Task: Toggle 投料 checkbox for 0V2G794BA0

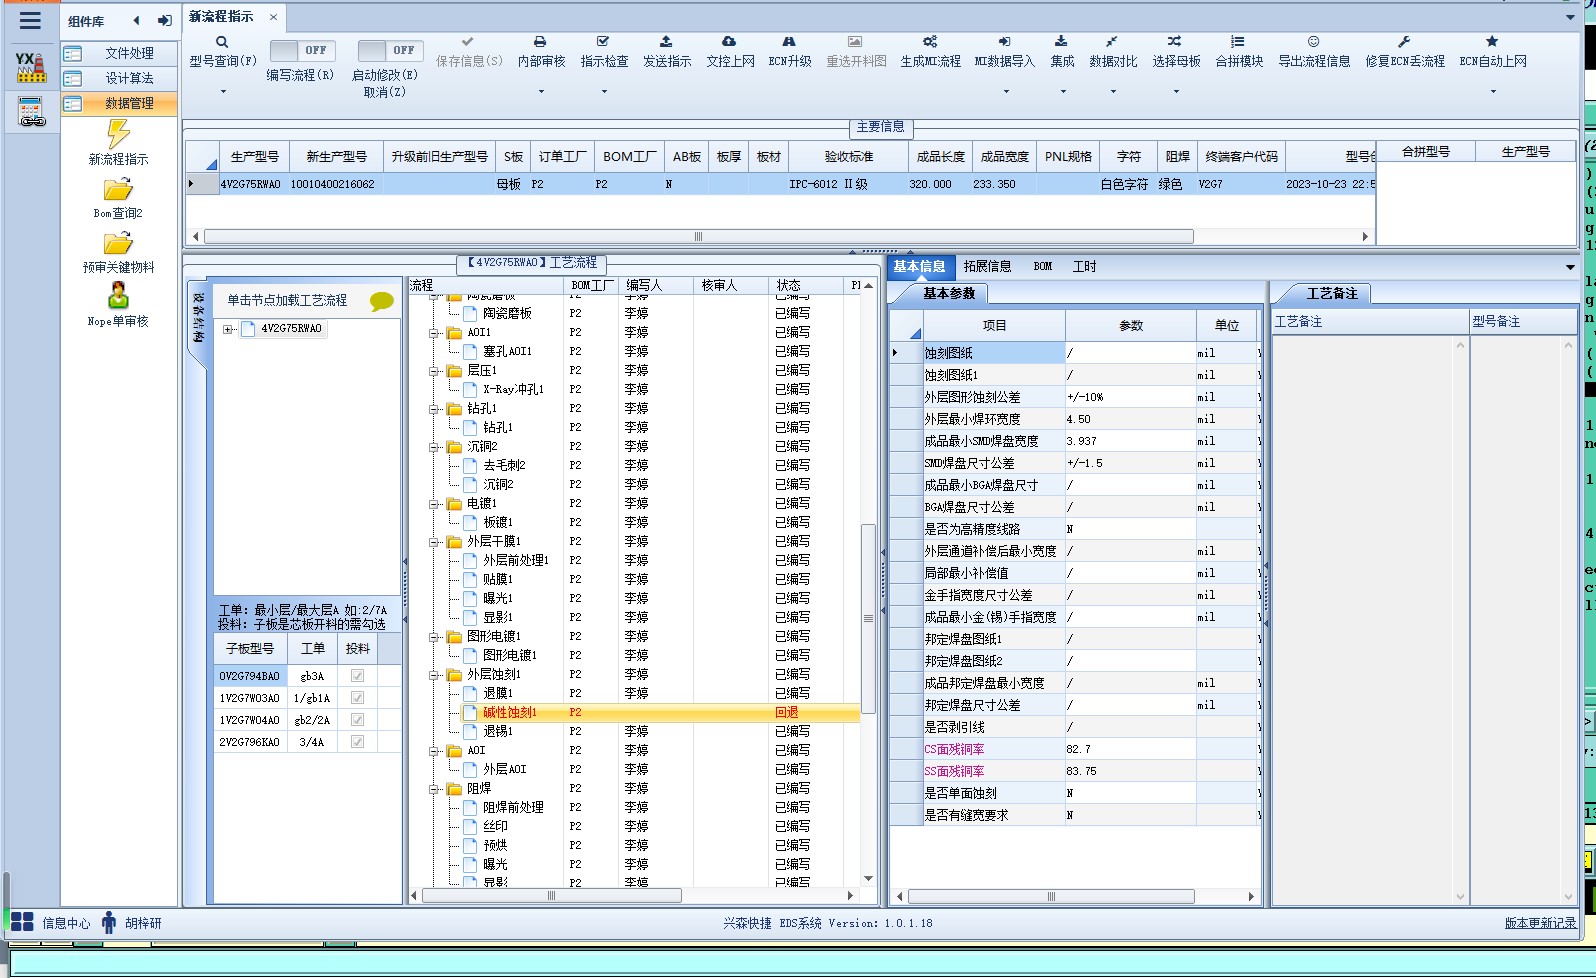Action: pyautogui.click(x=357, y=676)
